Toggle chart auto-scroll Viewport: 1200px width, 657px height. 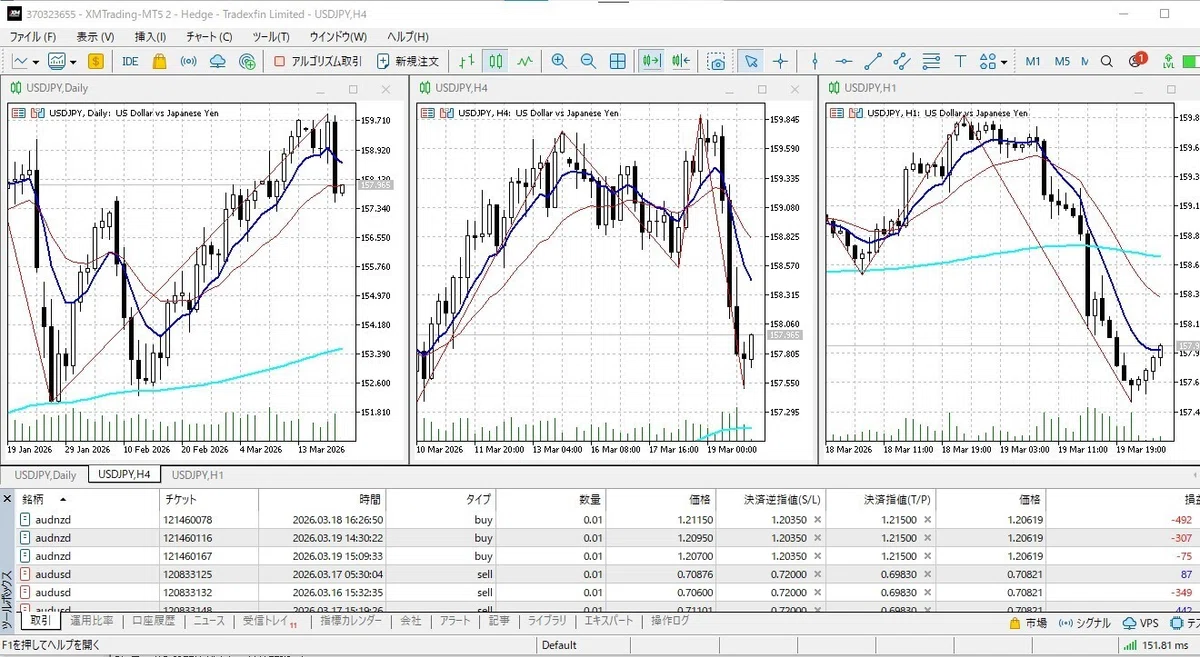point(652,61)
